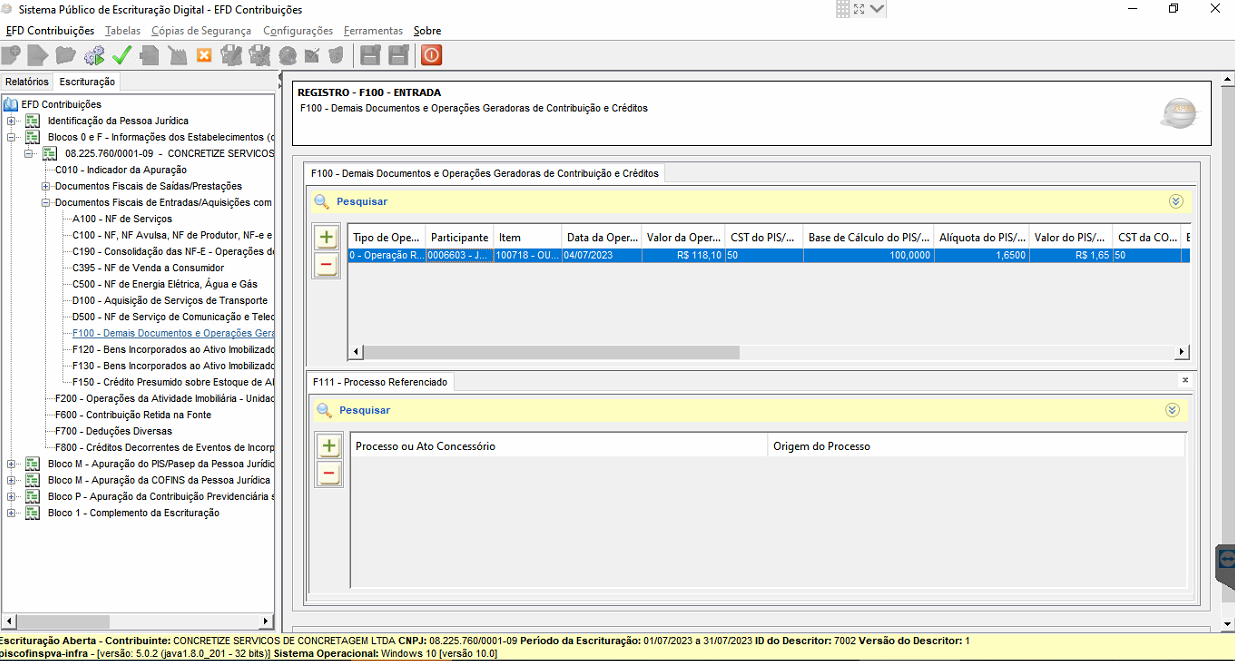Open the Ferramentas menu
This screenshot has width=1235, height=661.
coord(373,31)
